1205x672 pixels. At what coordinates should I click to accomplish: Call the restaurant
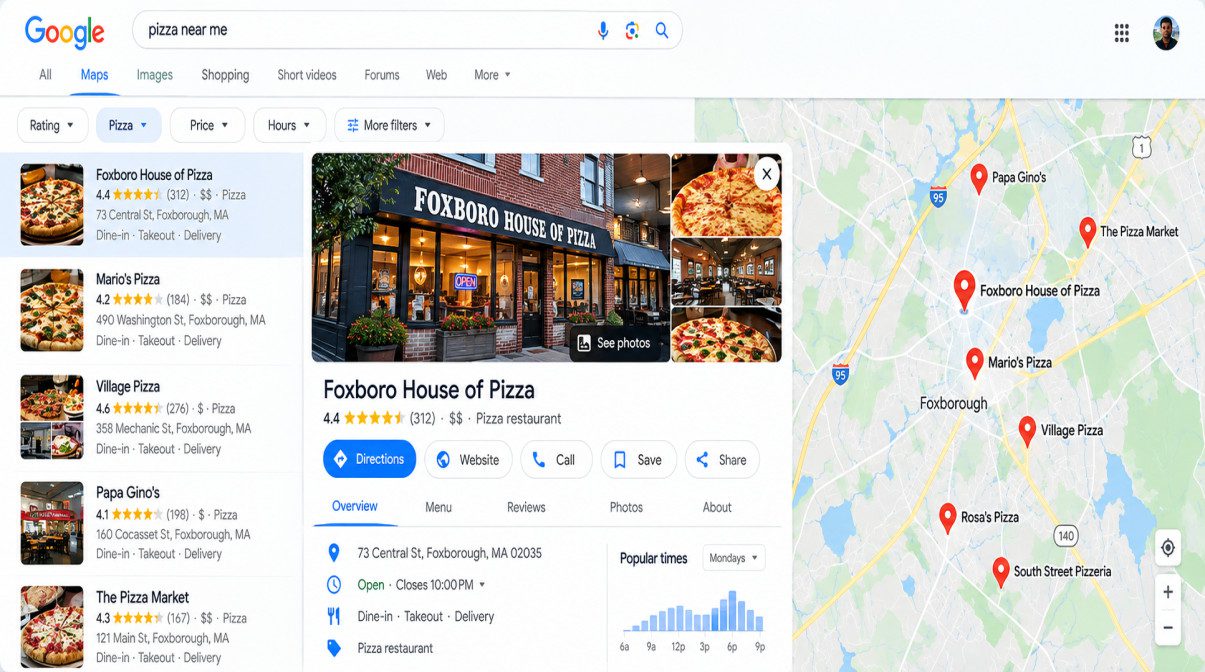(555, 460)
